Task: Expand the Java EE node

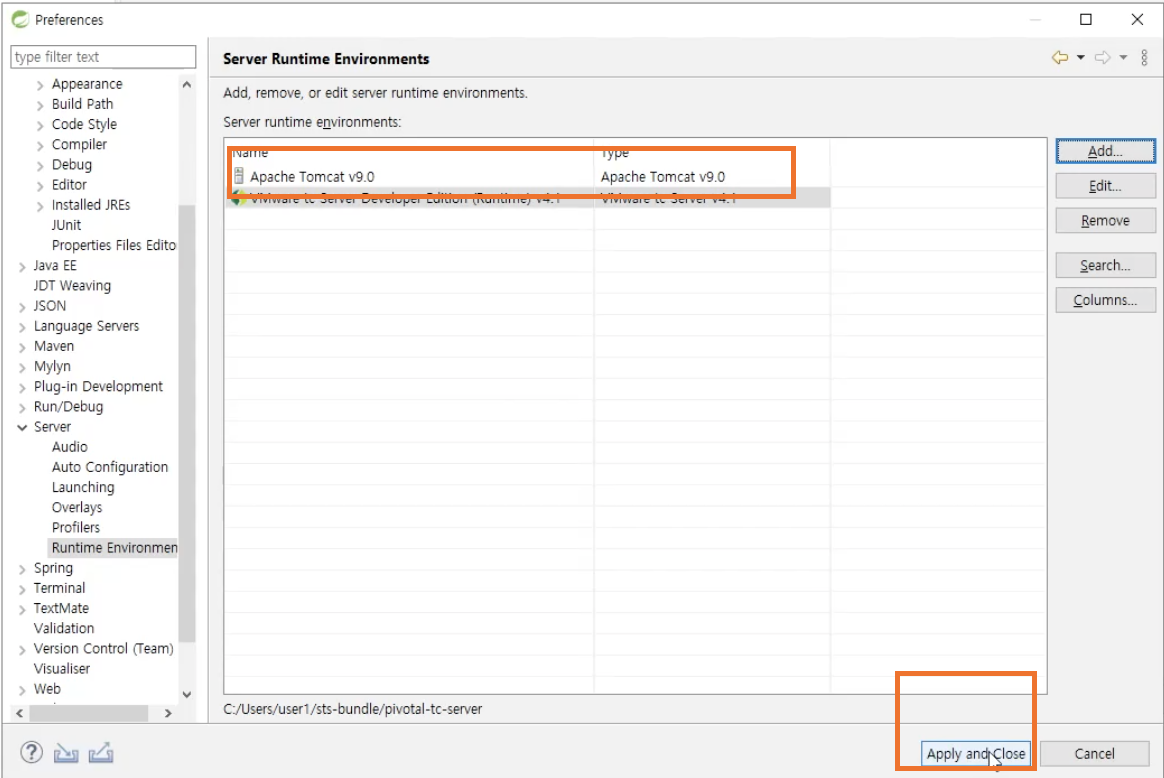Action: (x=22, y=266)
